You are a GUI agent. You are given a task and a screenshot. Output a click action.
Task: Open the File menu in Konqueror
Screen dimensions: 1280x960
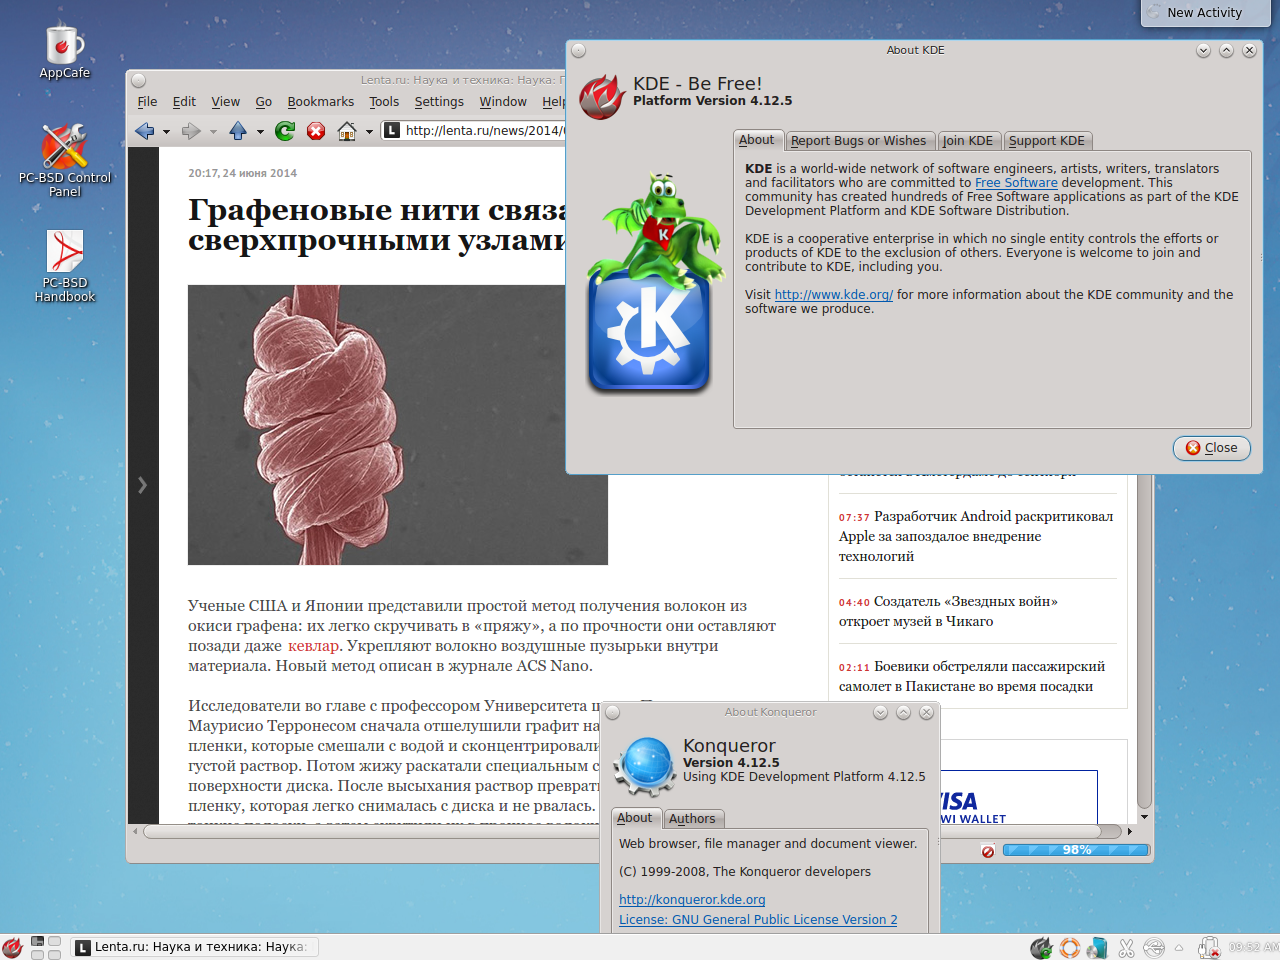click(147, 102)
